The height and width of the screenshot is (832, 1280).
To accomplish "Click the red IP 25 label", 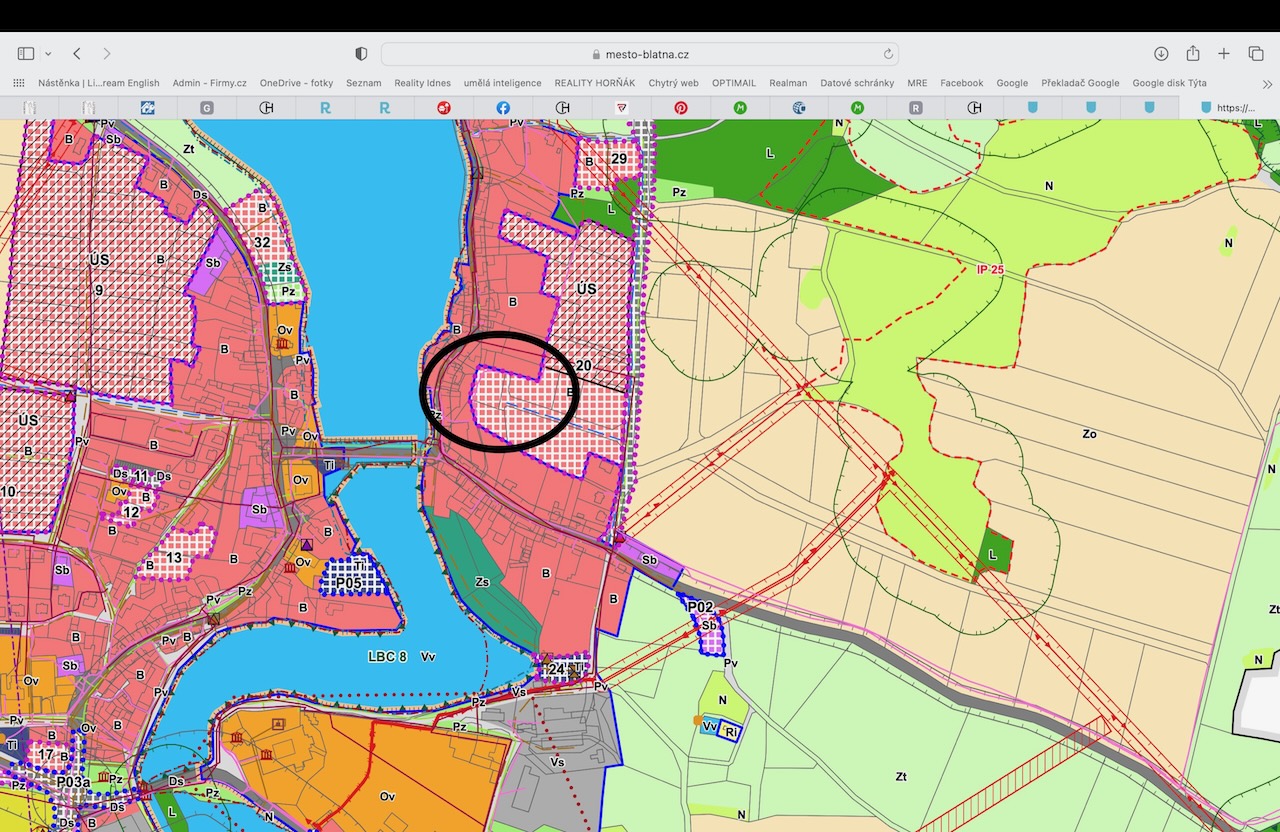I will point(990,270).
